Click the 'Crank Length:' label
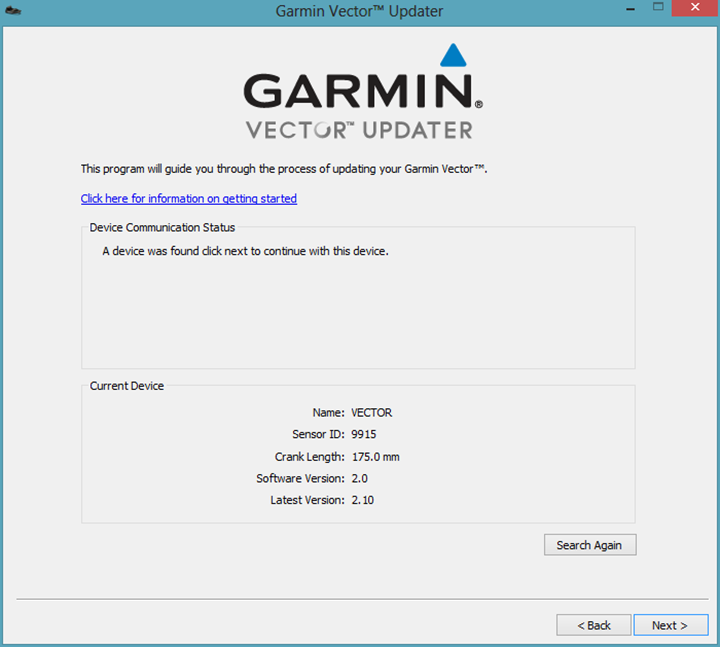Viewport: 720px width, 647px height. point(309,457)
